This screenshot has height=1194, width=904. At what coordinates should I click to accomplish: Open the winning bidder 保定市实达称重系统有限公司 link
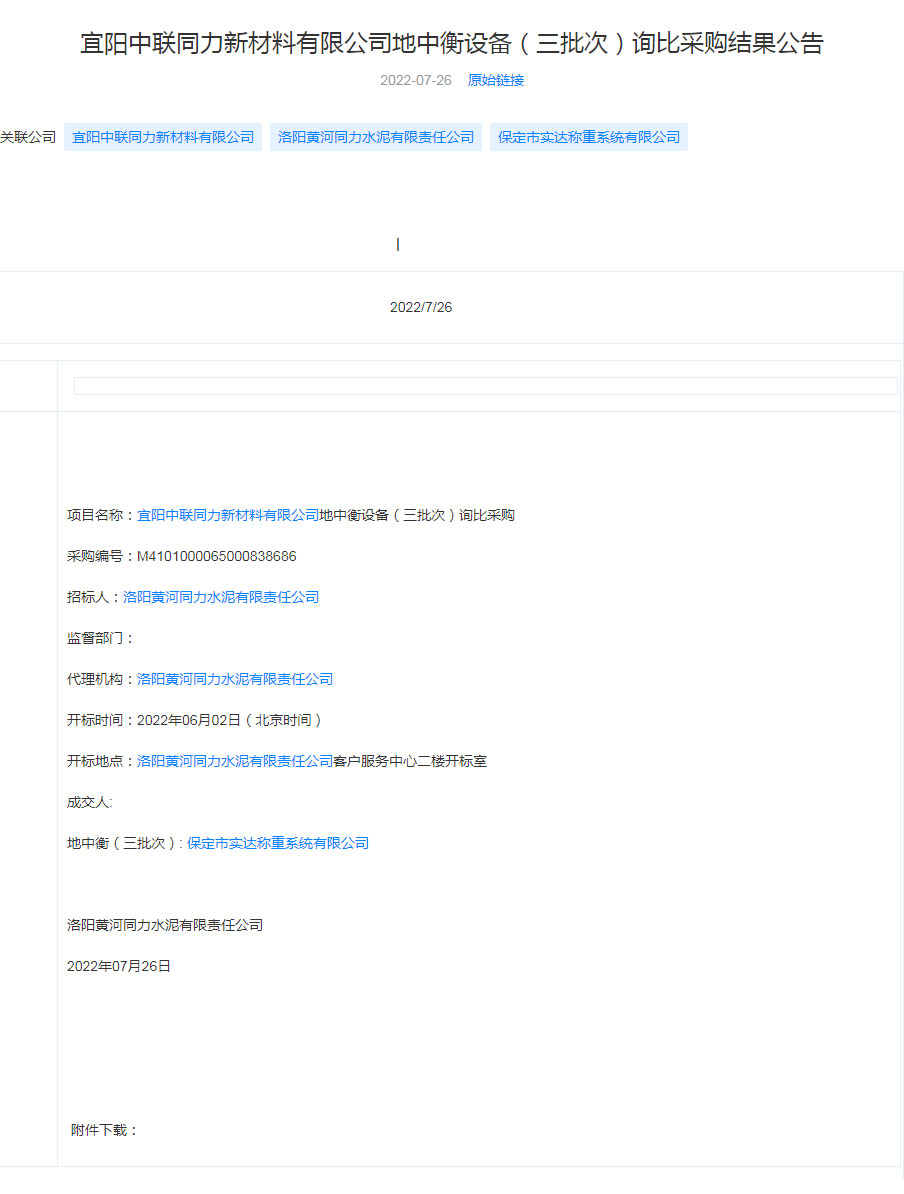click(278, 843)
